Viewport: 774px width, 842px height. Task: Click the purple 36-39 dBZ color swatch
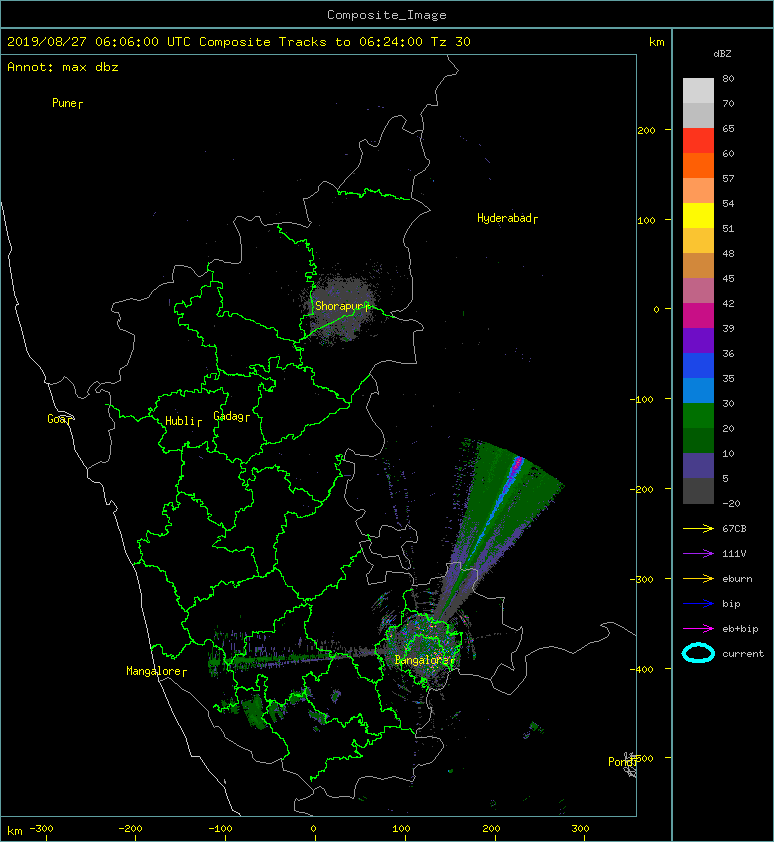click(x=698, y=341)
